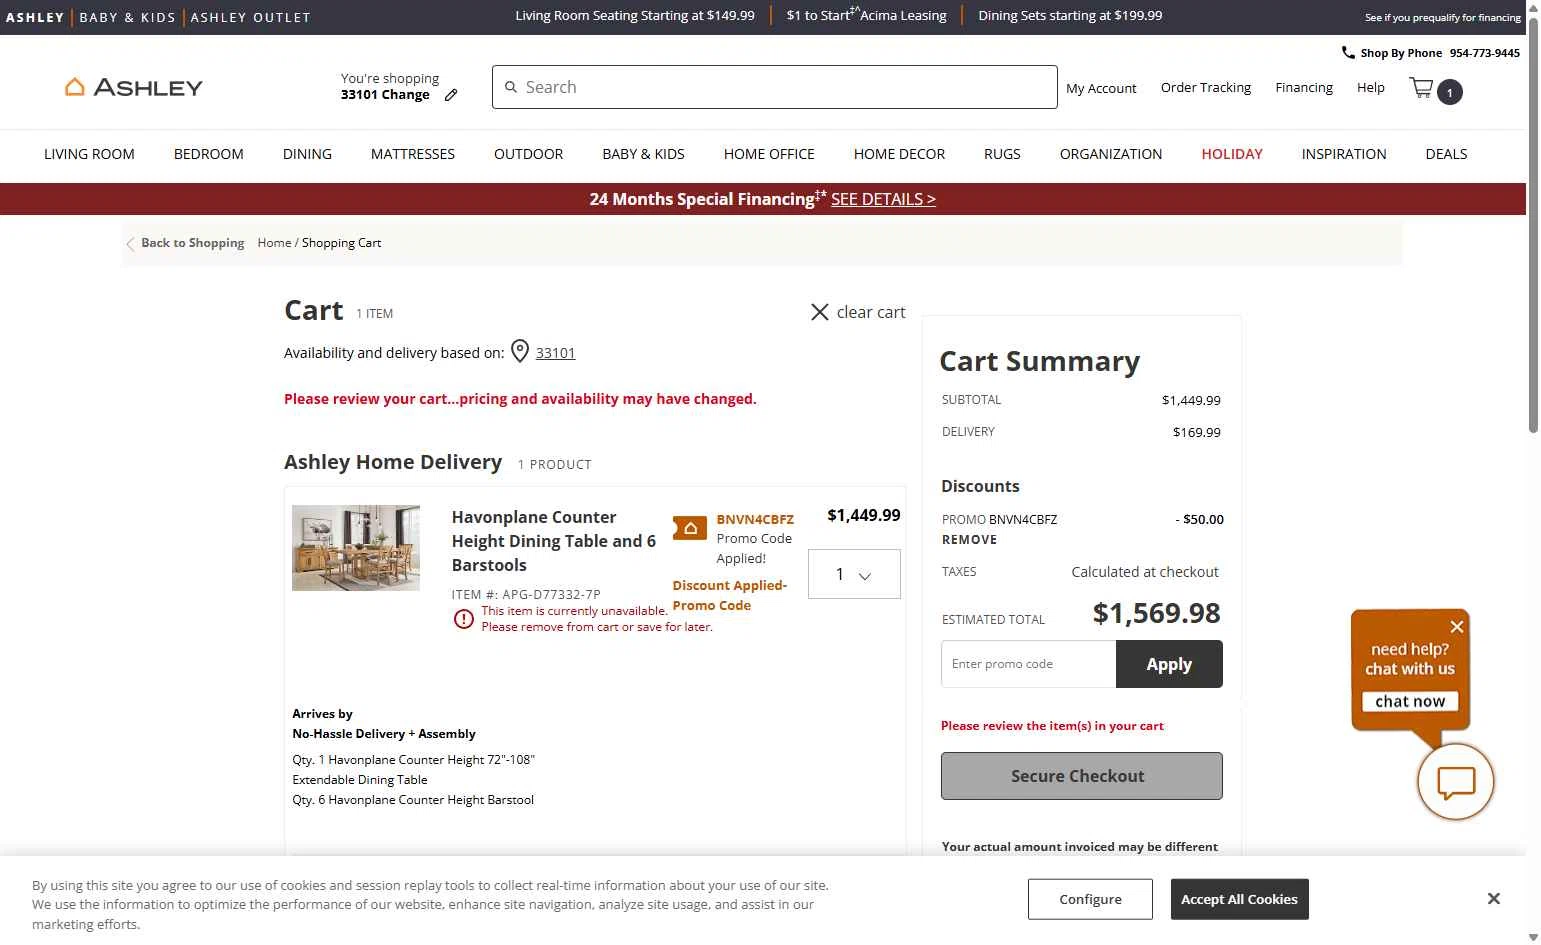Open the Havonplane dining set thumbnail
The height and width of the screenshot is (945, 1541).
click(x=356, y=548)
